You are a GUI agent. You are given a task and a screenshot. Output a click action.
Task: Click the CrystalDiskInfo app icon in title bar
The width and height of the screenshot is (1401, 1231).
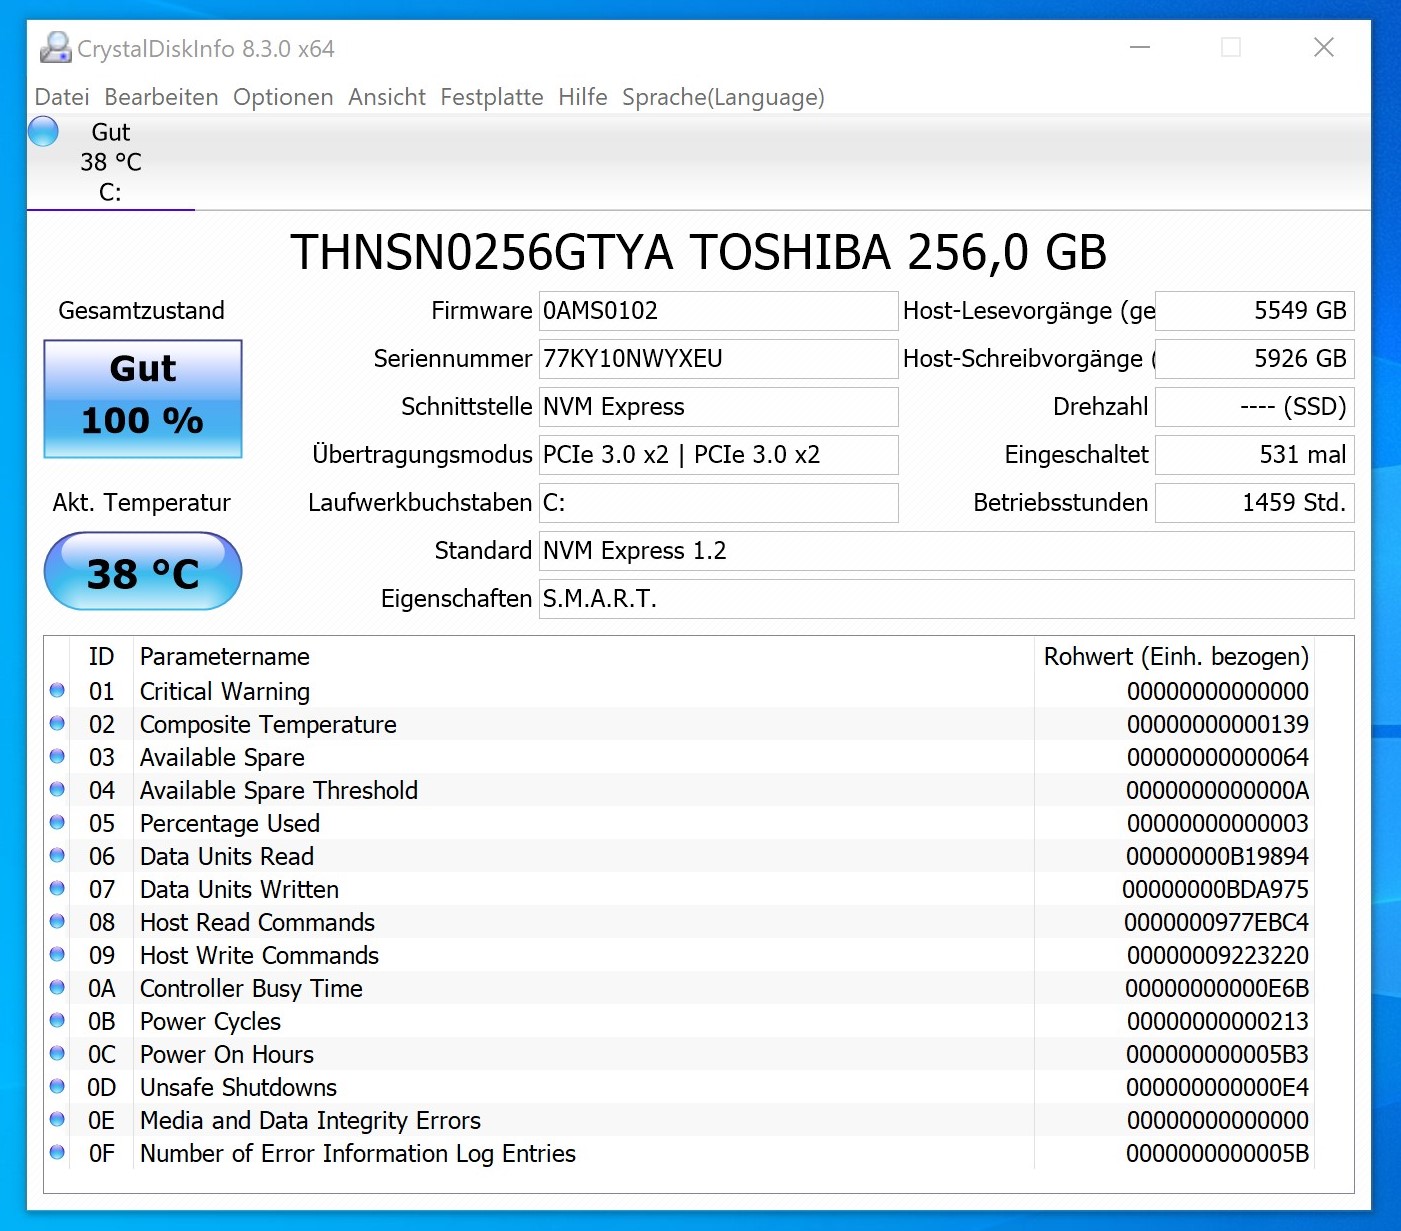[55, 48]
